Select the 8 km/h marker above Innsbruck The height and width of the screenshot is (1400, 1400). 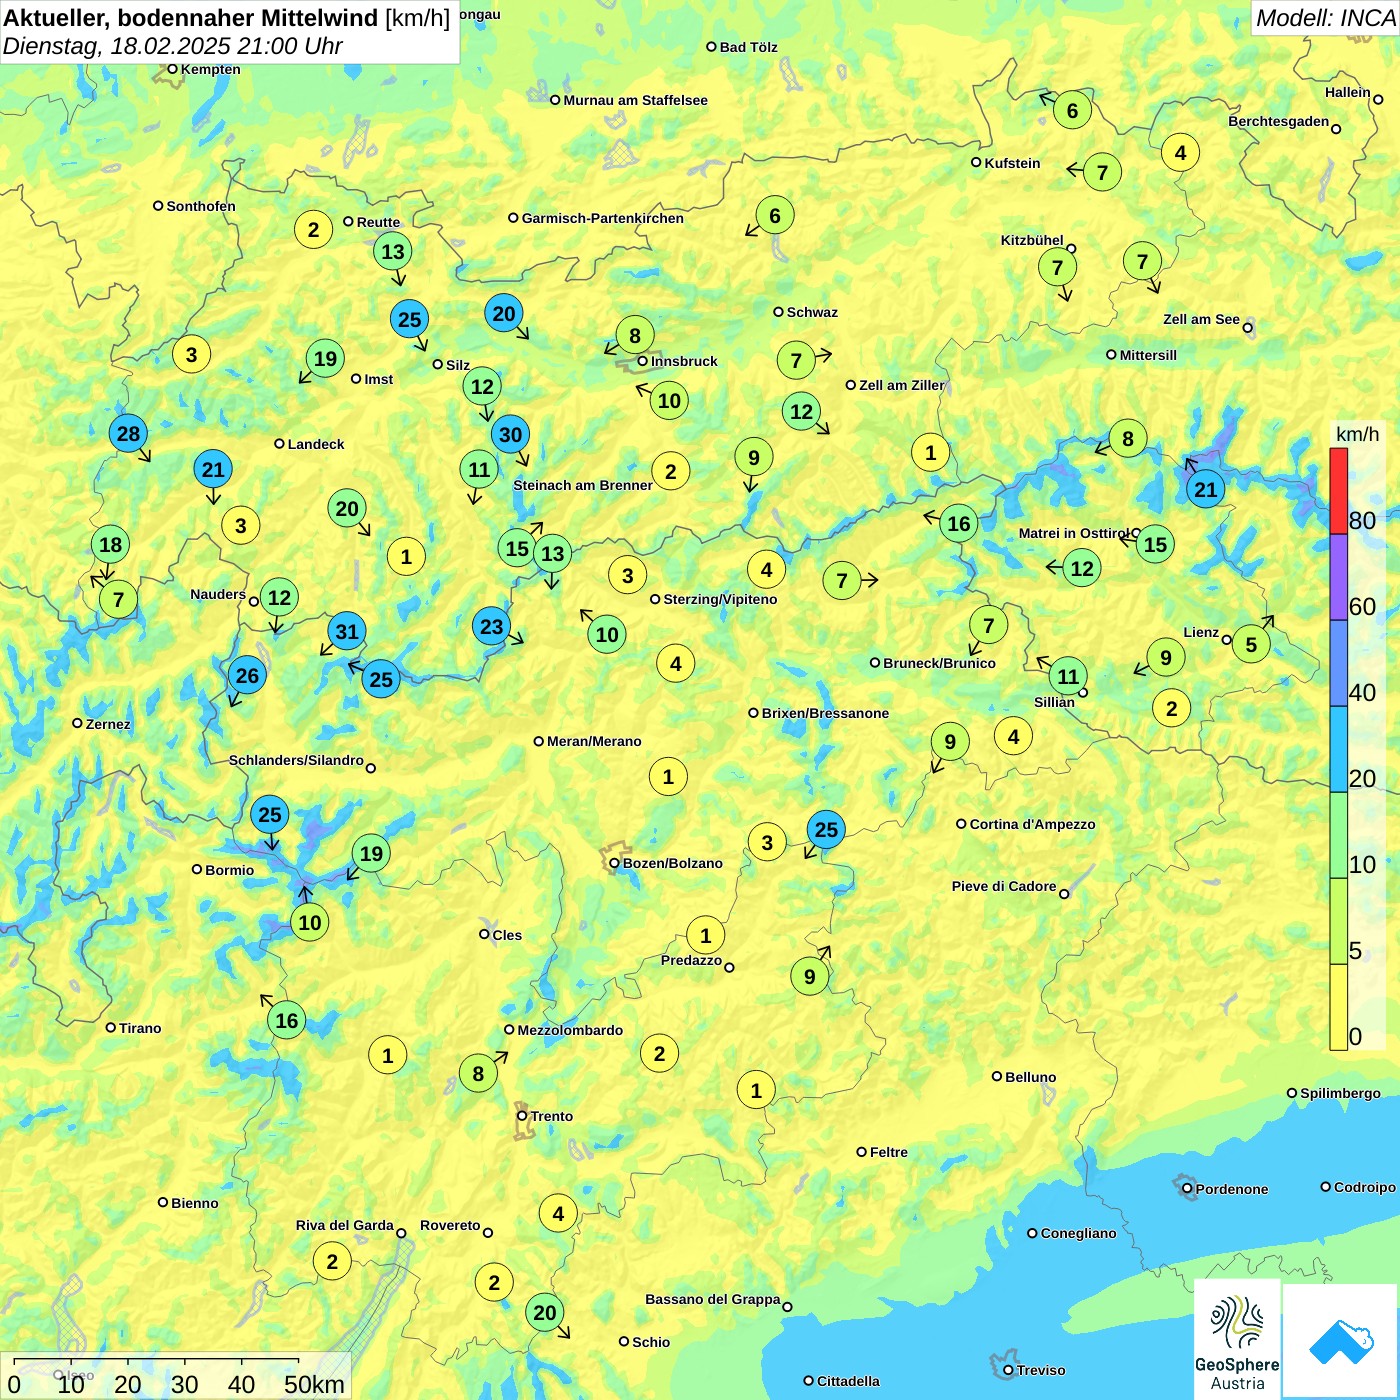635,335
